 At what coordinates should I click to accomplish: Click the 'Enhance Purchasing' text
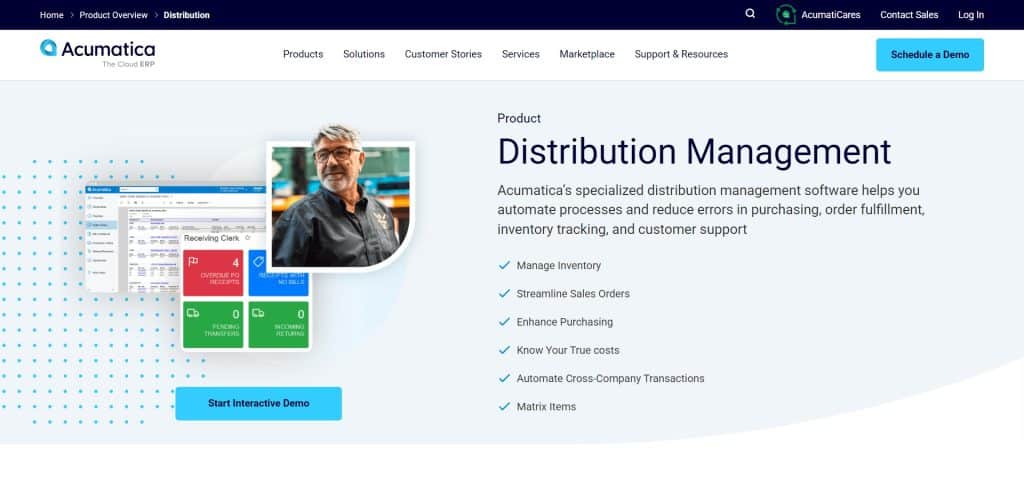564,322
